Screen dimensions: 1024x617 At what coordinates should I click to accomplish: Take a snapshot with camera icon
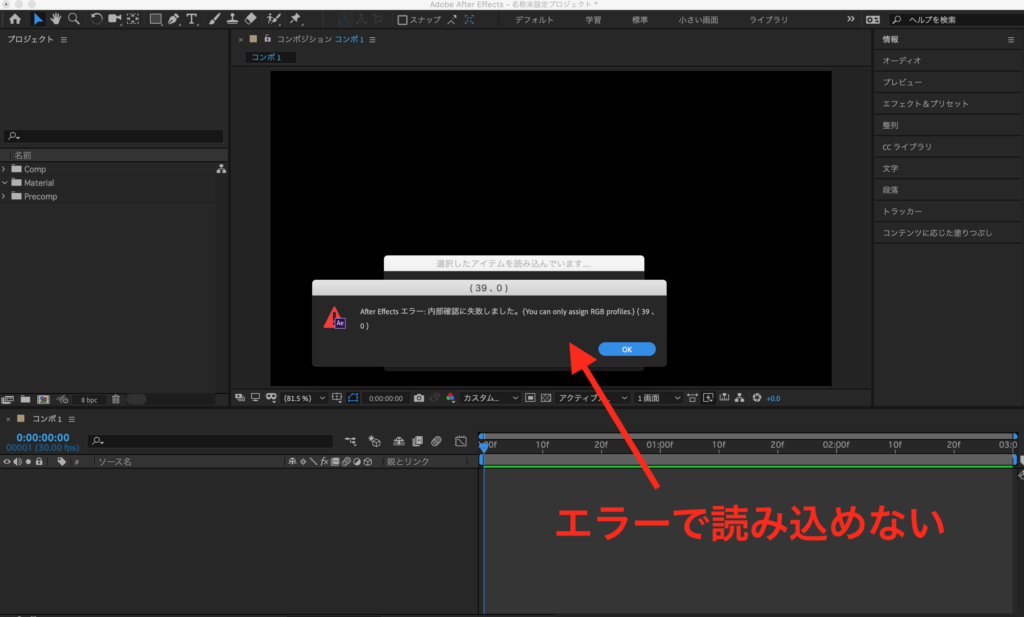coord(419,398)
